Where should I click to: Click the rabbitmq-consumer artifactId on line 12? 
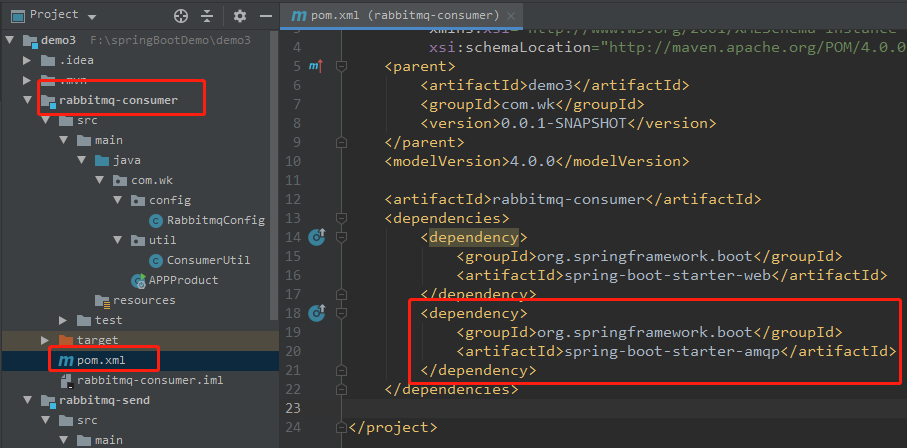[567, 199]
